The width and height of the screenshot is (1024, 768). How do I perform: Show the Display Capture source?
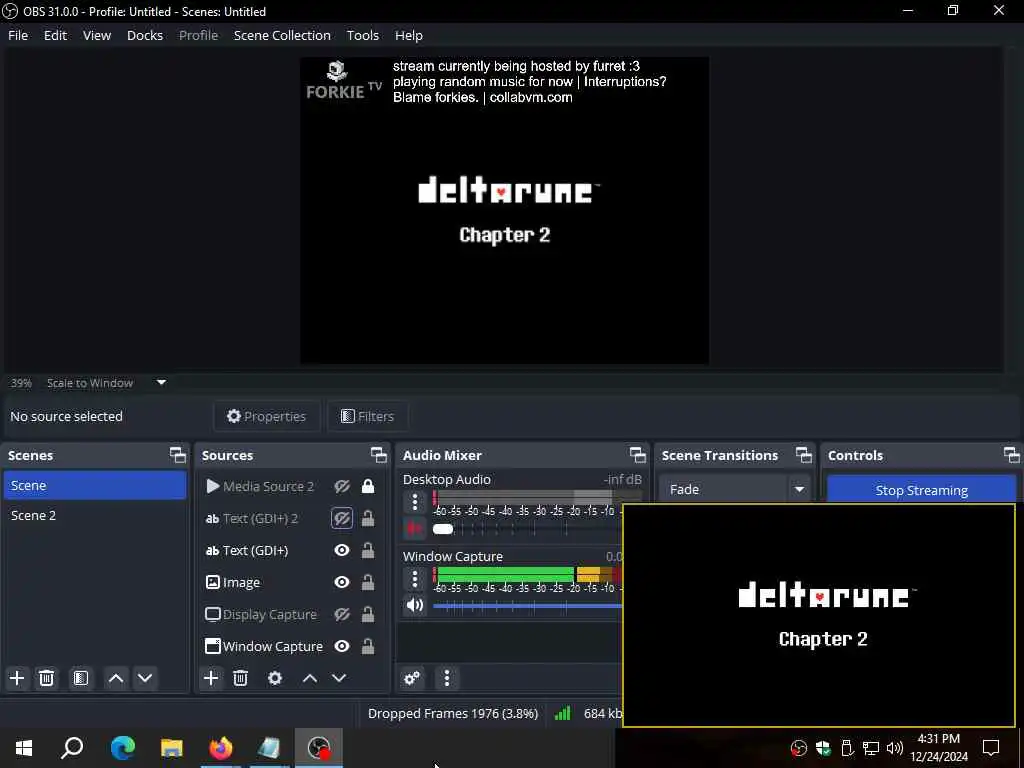pyautogui.click(x=342, y=615)
